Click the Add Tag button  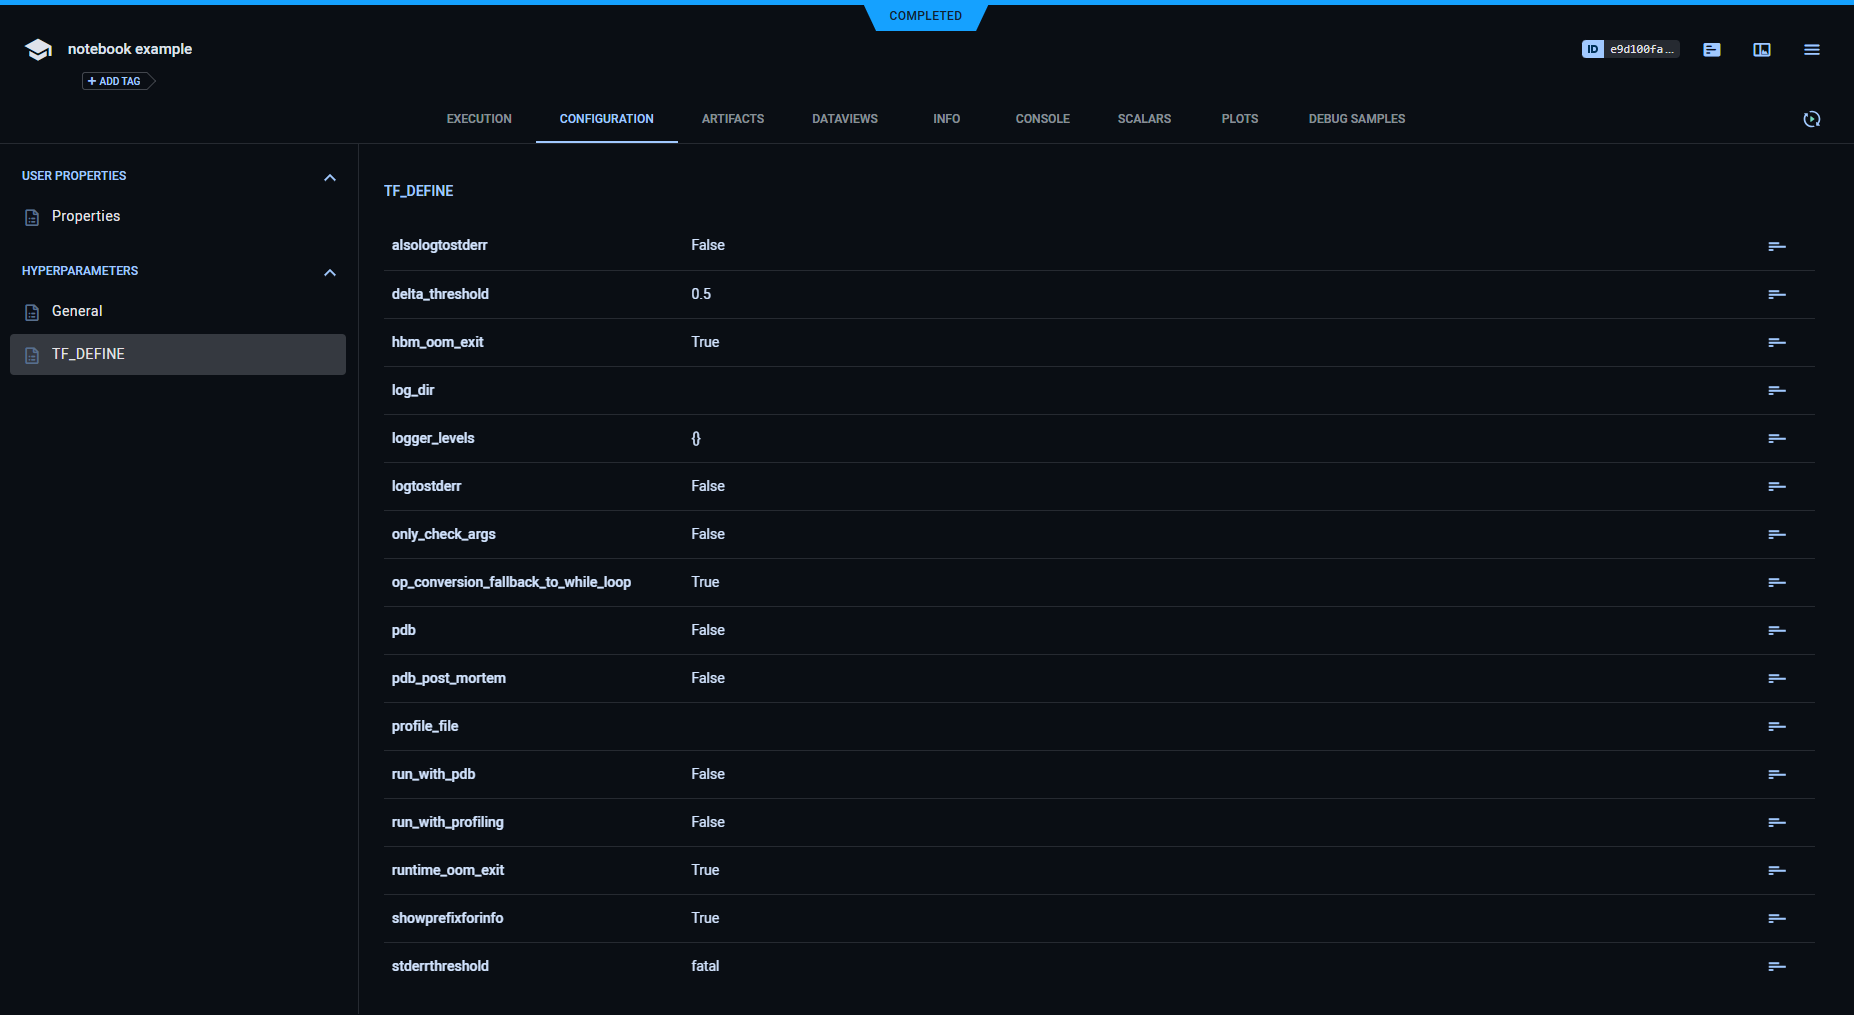click(116, 81)
